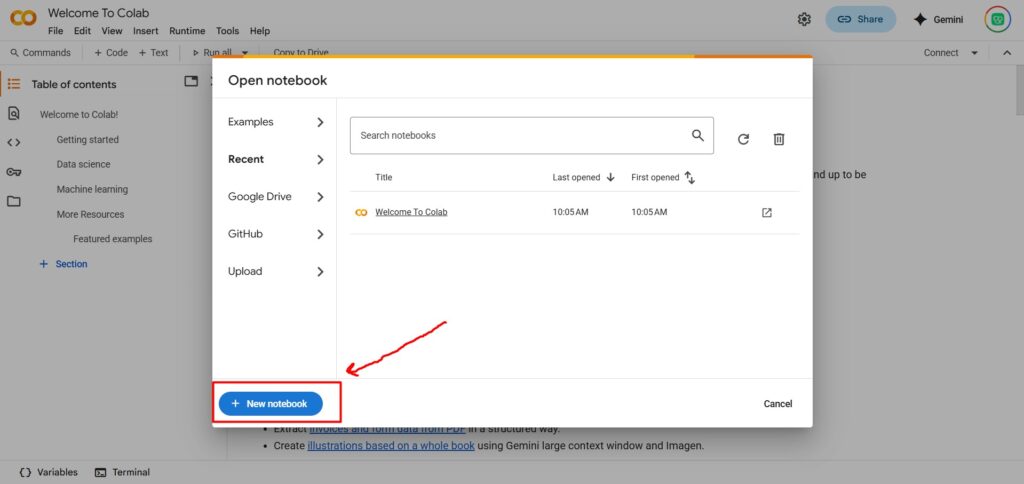The width and height of the screenshot is (1024, 484).
Task: Open the code snippets sidebar icon
Action: pyautogui.click(x=14, y=142)
